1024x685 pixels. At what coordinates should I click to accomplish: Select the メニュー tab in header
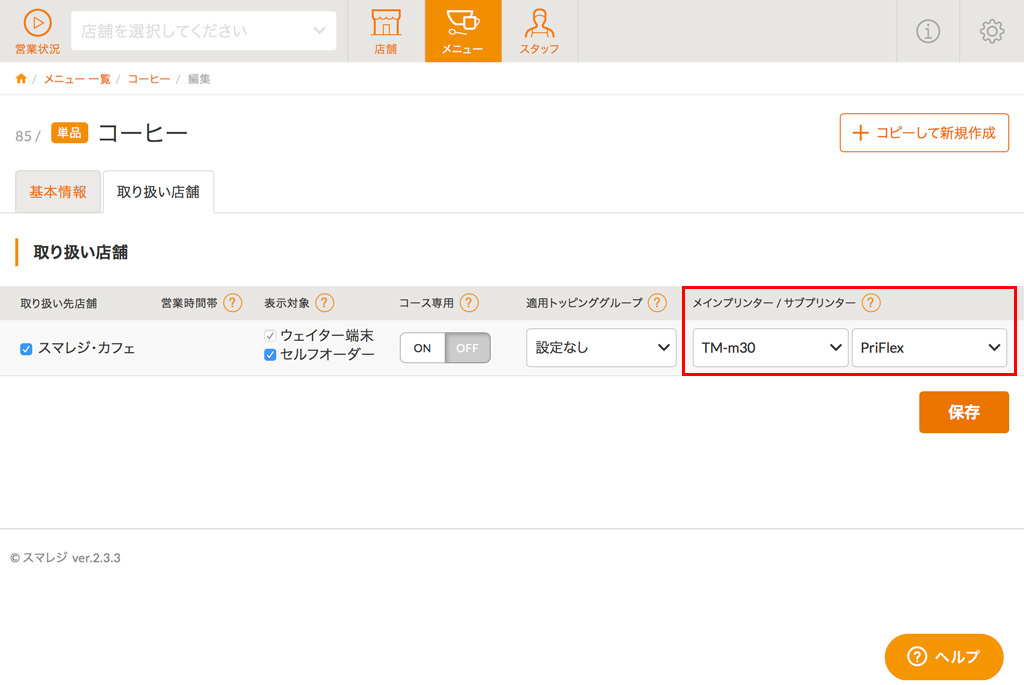tap(462, 31)
